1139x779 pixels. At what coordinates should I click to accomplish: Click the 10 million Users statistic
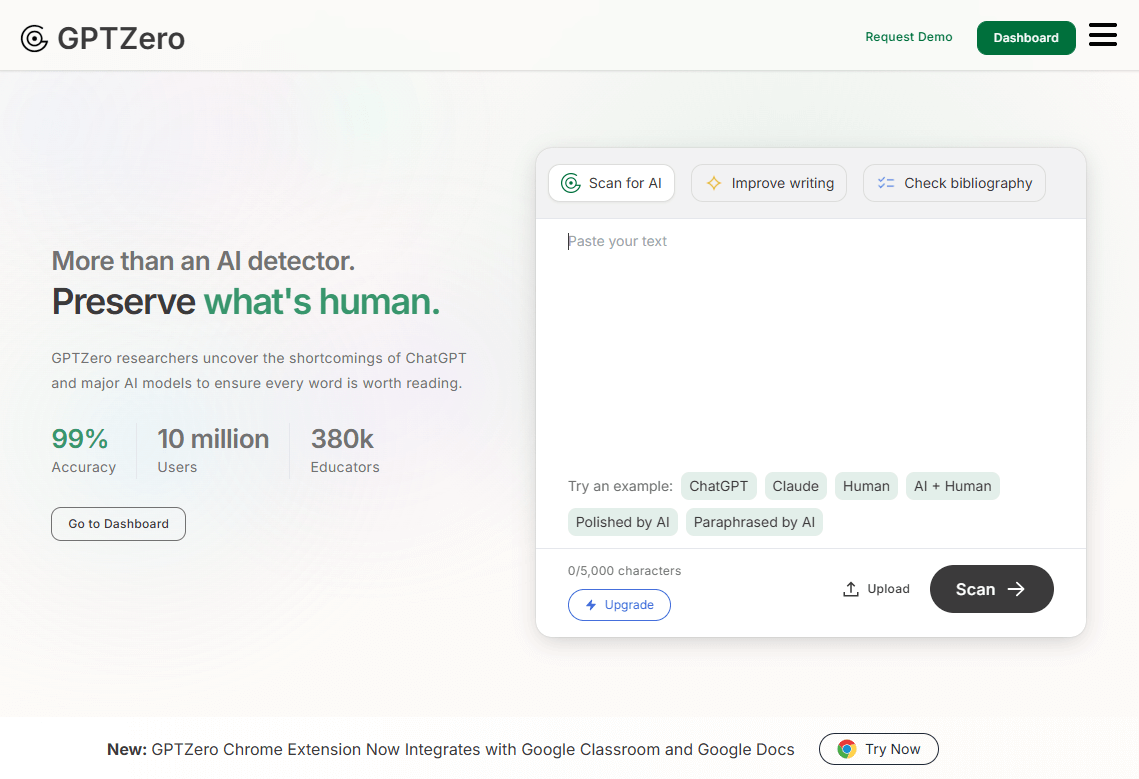click(x=213, y=451)
